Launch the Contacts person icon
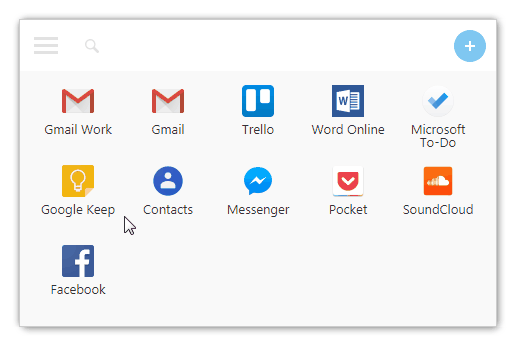Image resolution: width=516 pixels, height=360 pixels. [168, 181]
